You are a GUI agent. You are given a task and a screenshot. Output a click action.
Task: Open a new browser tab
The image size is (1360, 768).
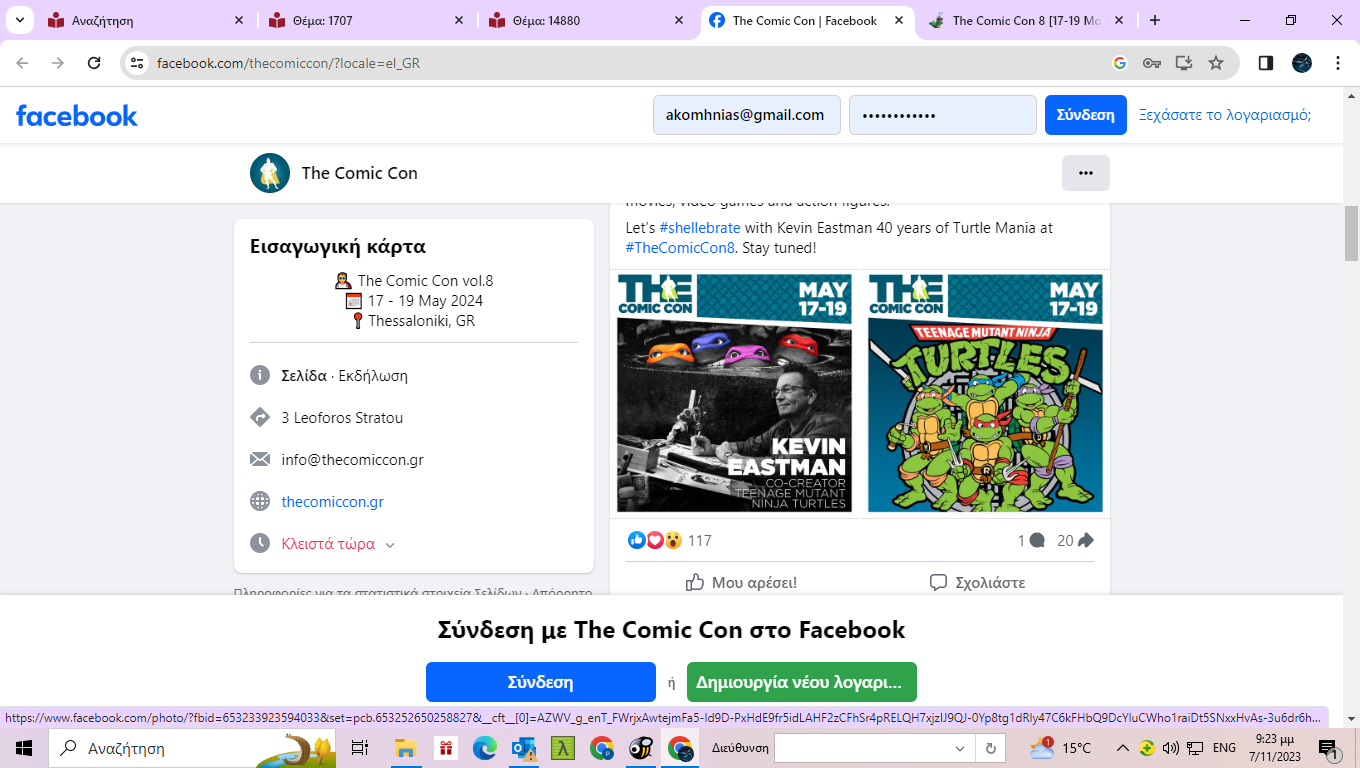[1155, 20]
